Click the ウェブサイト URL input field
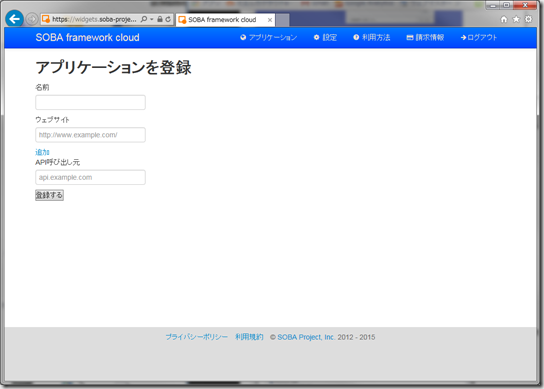Image resolution: width=544 pixels, height=389 pixels. point(90,135)
